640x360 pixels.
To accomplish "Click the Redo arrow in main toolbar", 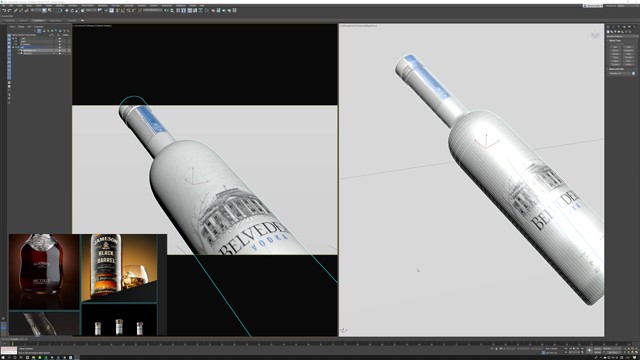I will [x=9, y=10].
